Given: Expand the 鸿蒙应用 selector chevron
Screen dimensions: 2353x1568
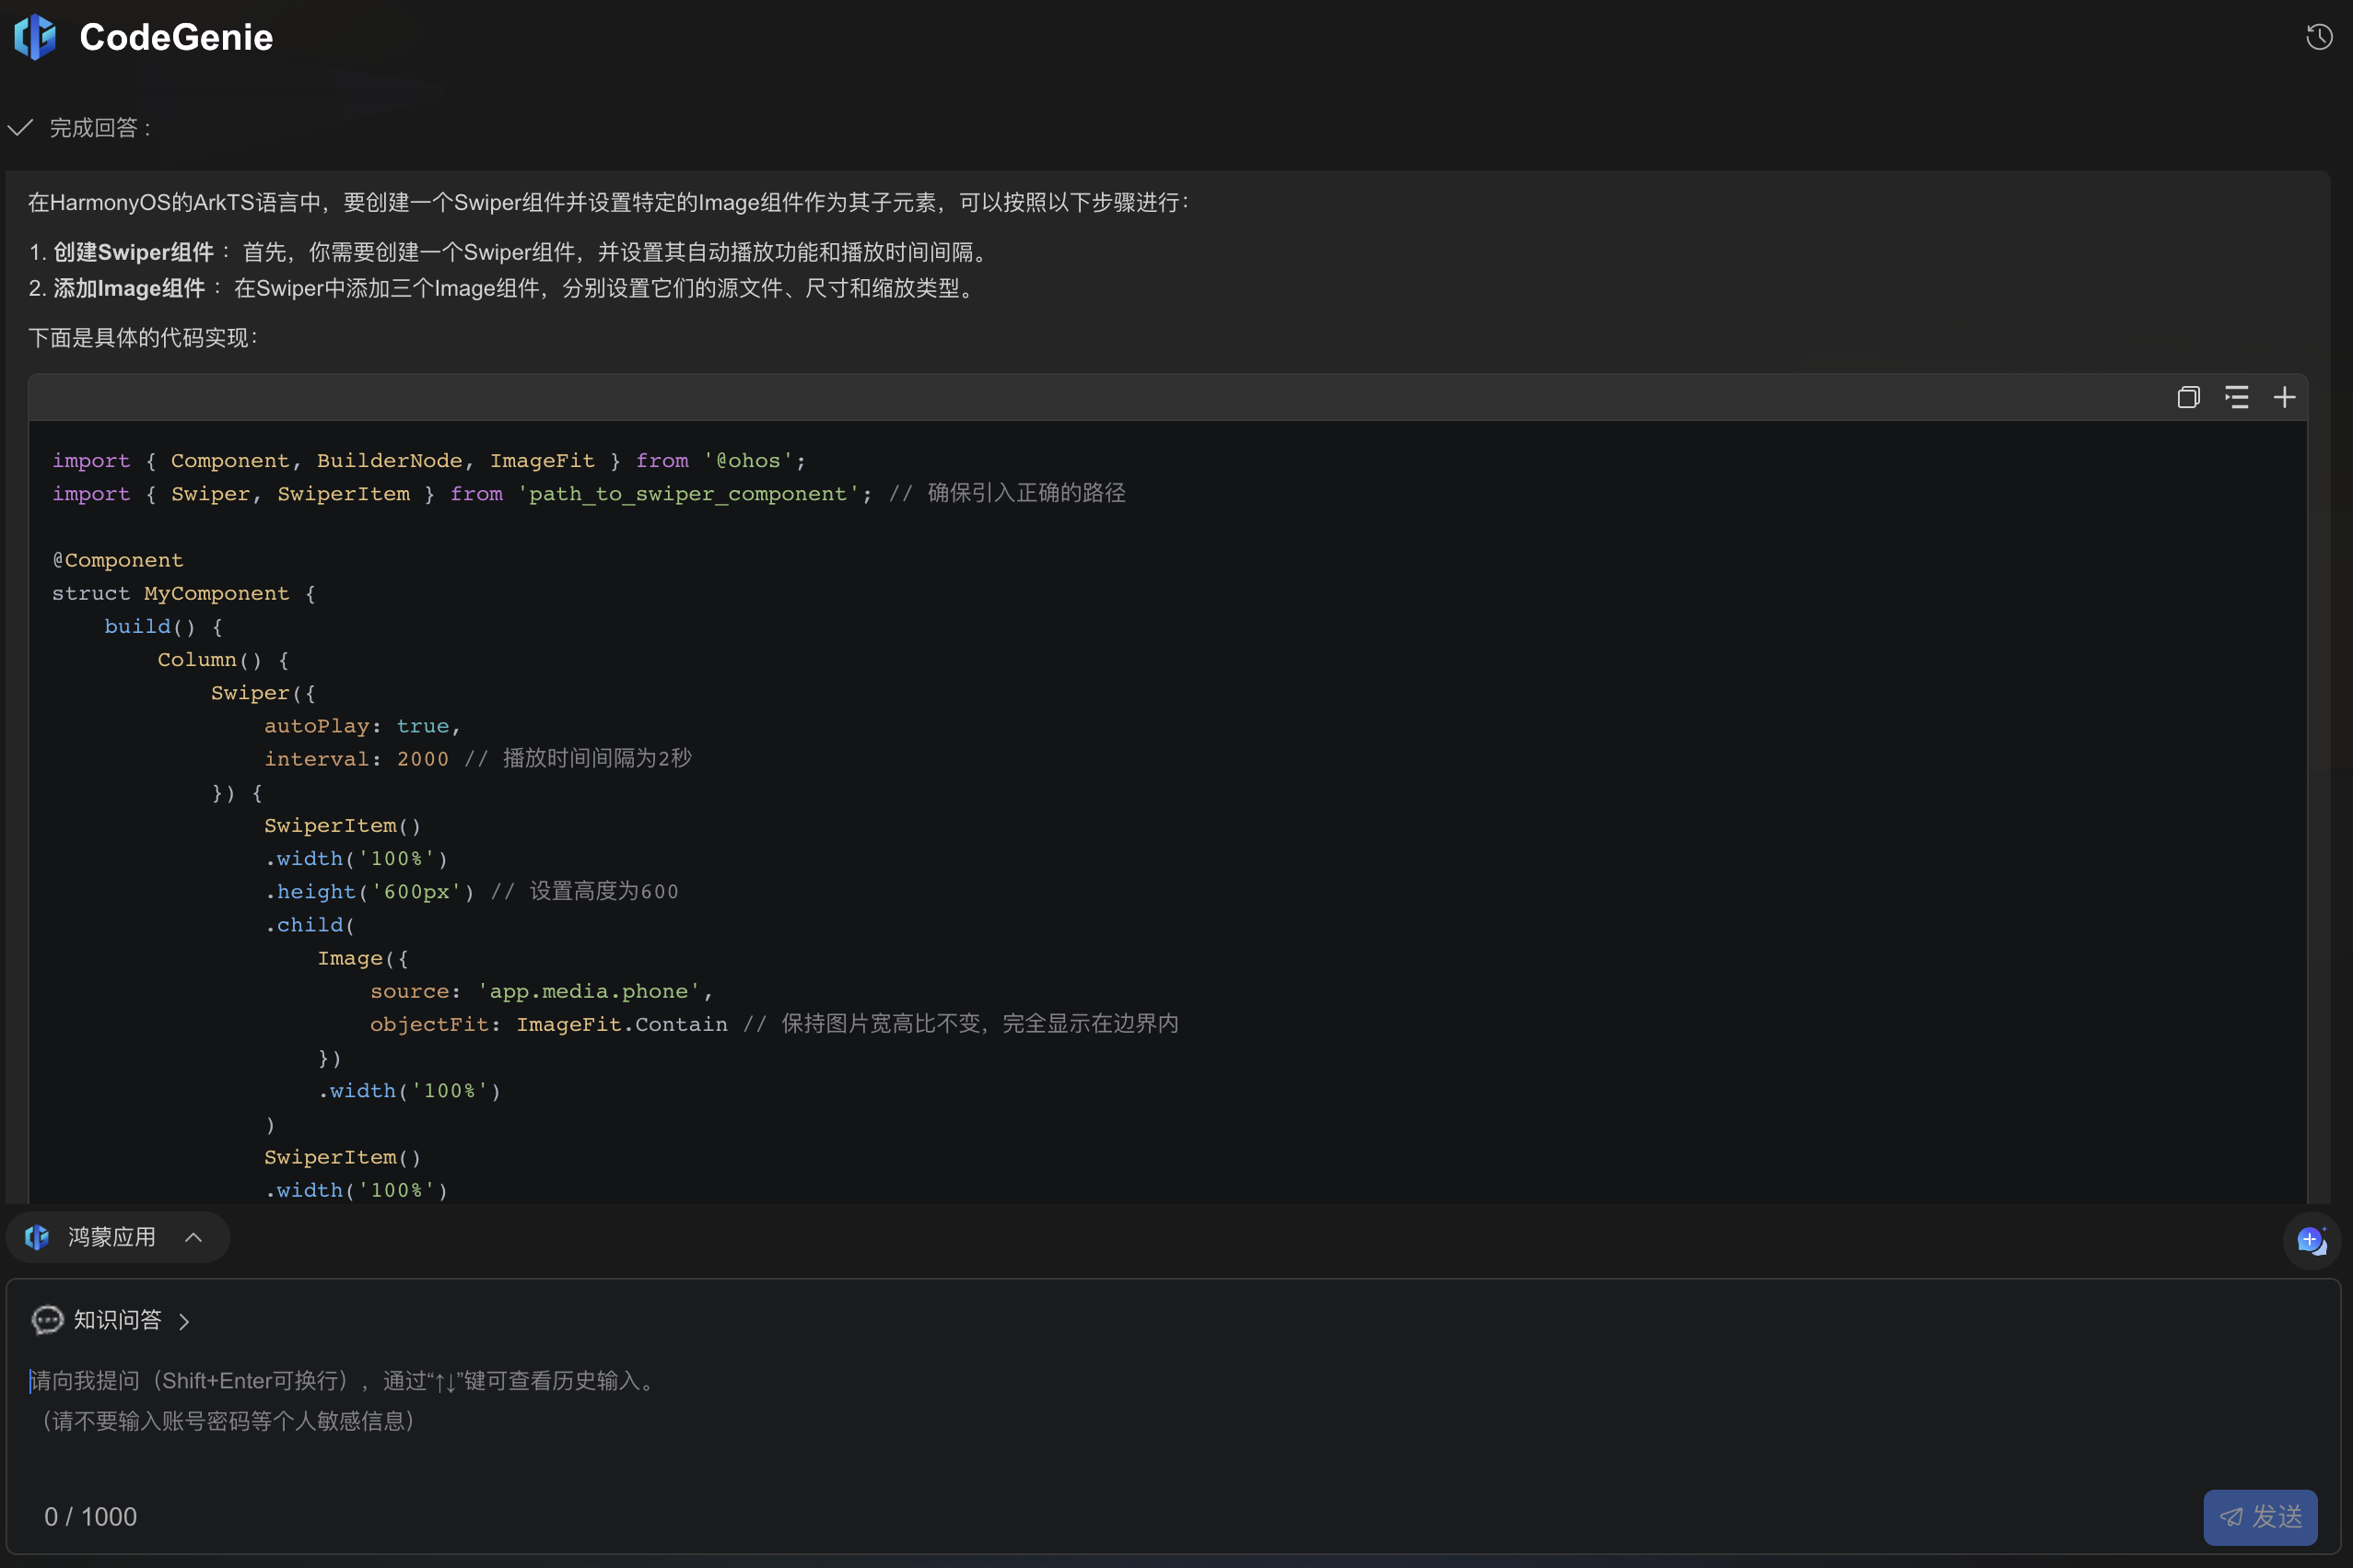Looking at the screenshot, I should pyautogui.click(x=194, y=1238).
